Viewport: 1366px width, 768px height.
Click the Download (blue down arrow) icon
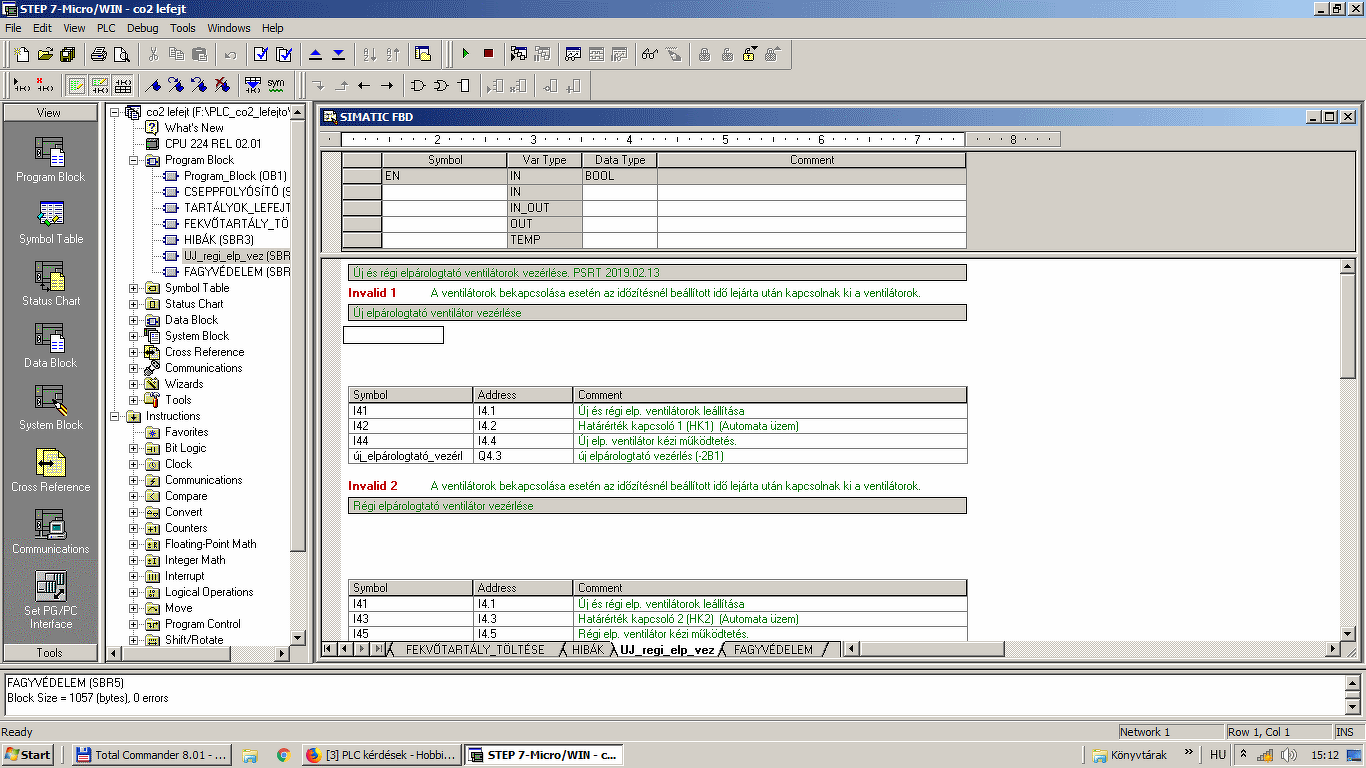338,54
